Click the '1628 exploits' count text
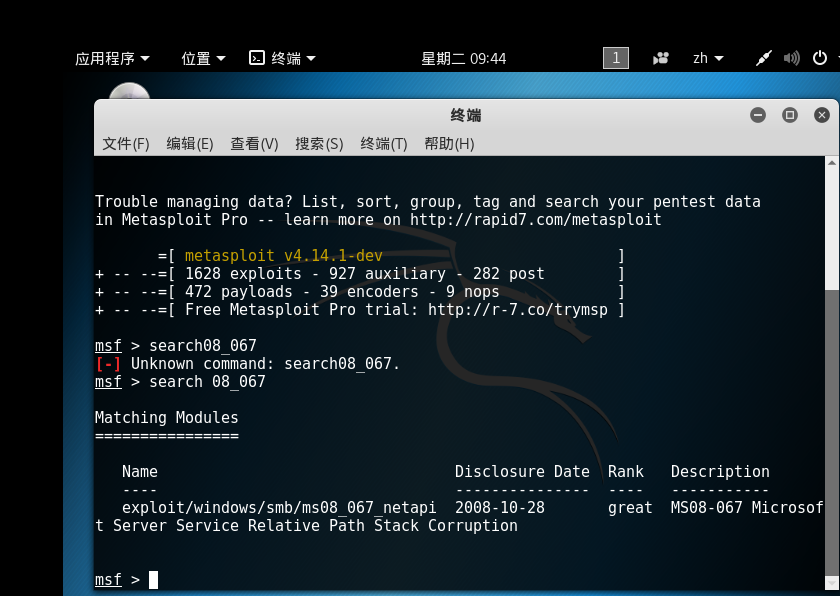Viewport: 840px width, 596px height. click(x=243, y=274)
